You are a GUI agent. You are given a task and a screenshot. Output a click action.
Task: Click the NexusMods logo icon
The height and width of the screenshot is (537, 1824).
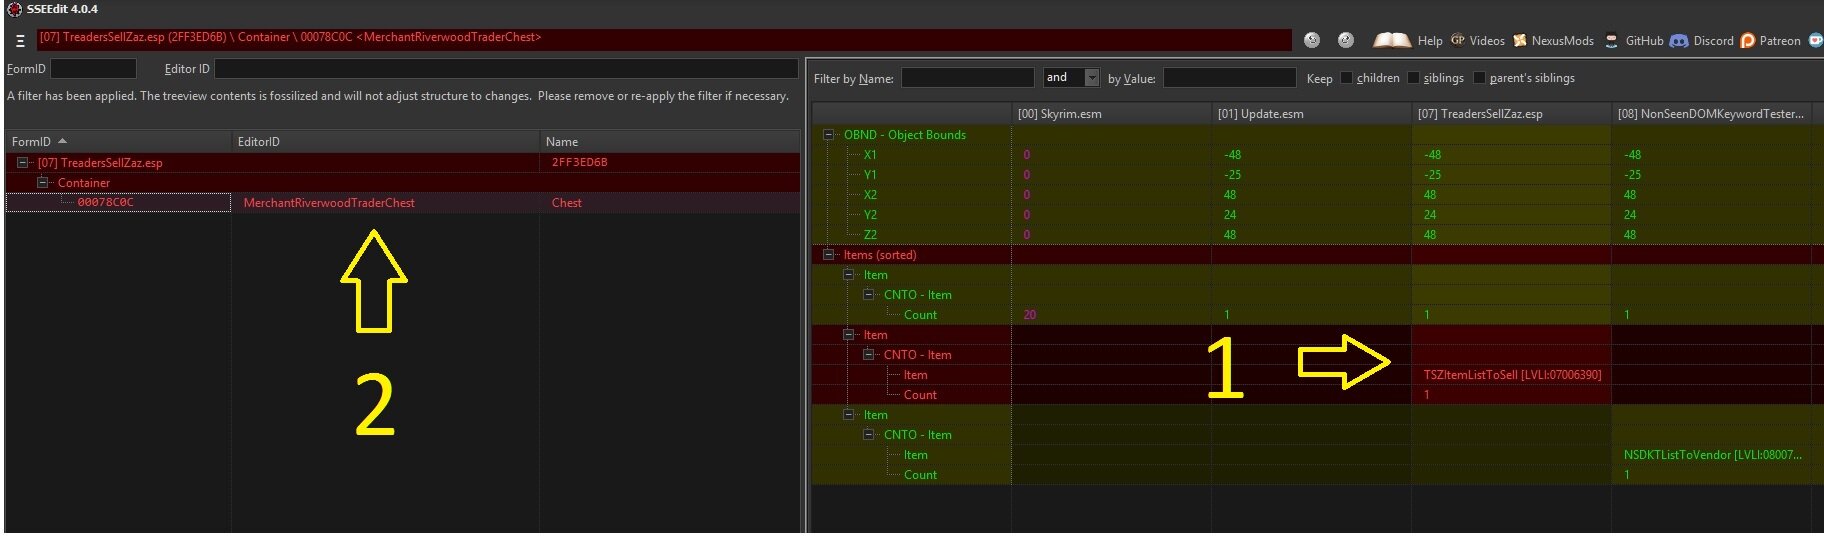tap(1520, 40)
